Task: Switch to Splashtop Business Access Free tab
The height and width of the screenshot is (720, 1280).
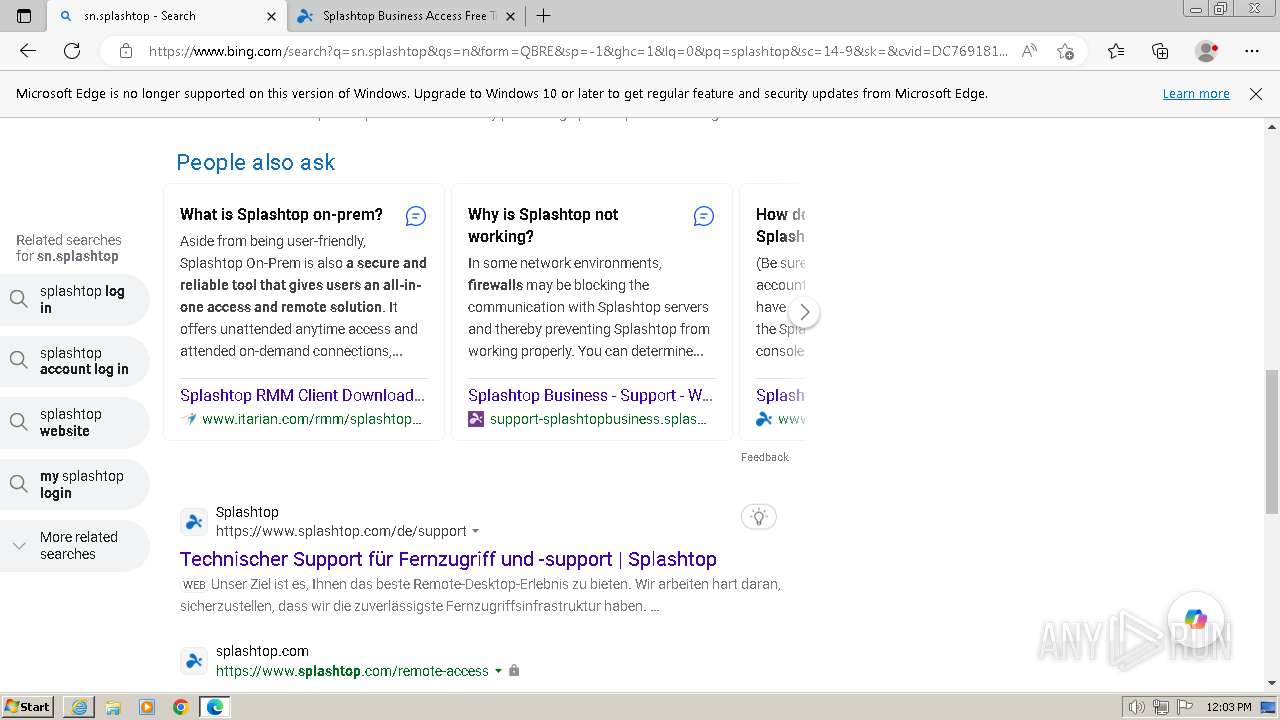Action: pyautogui.click(x=406, y=16)
